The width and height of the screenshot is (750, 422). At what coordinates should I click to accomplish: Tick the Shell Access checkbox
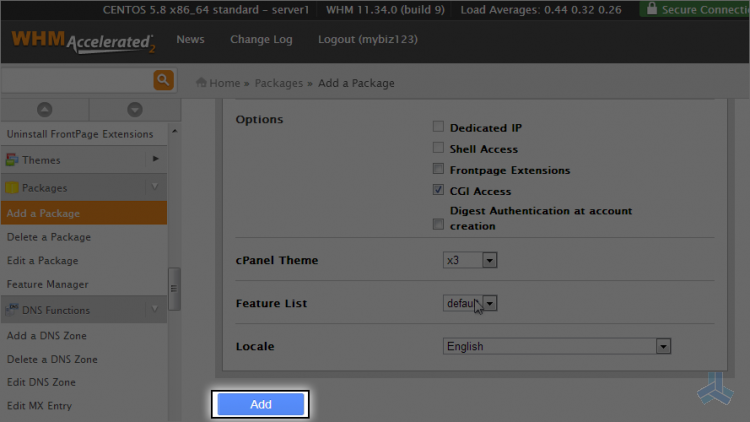point(438,147)
